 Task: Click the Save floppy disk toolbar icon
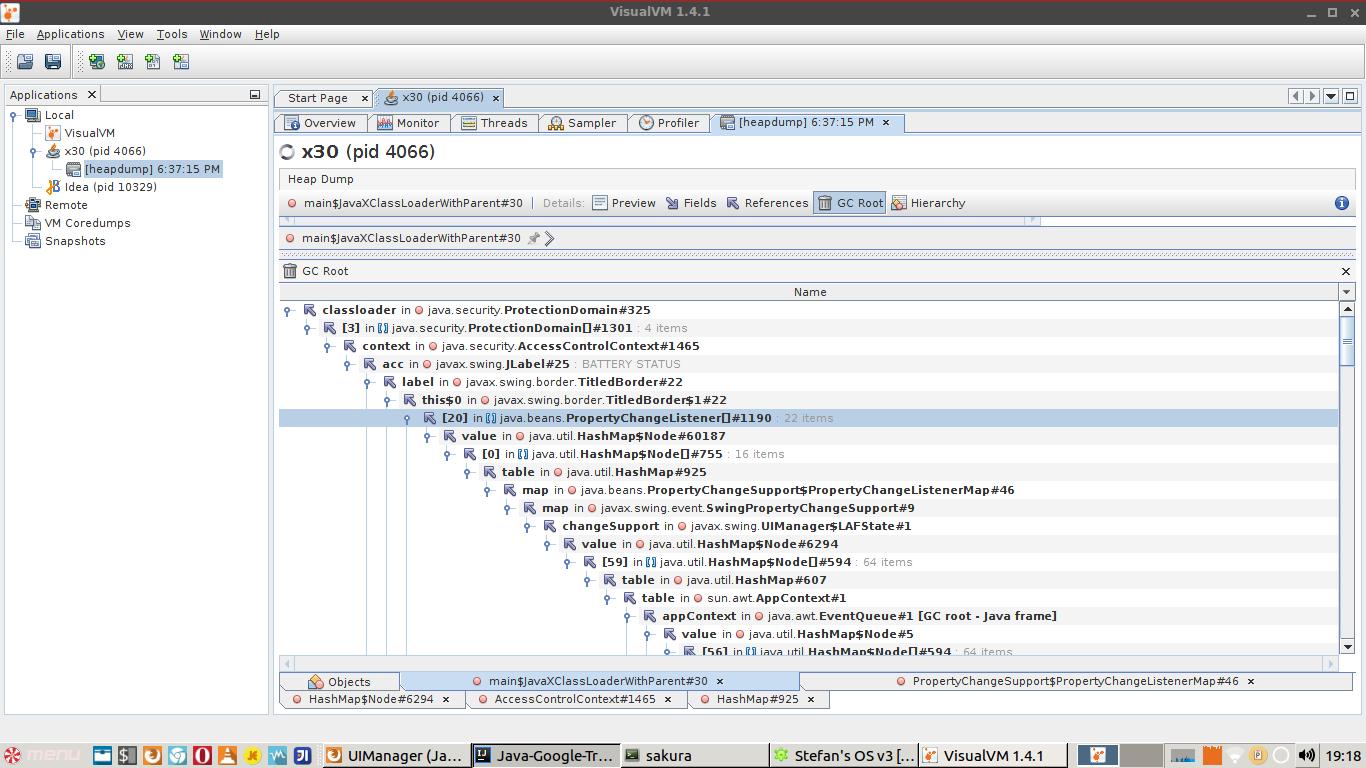click(53, 62)
